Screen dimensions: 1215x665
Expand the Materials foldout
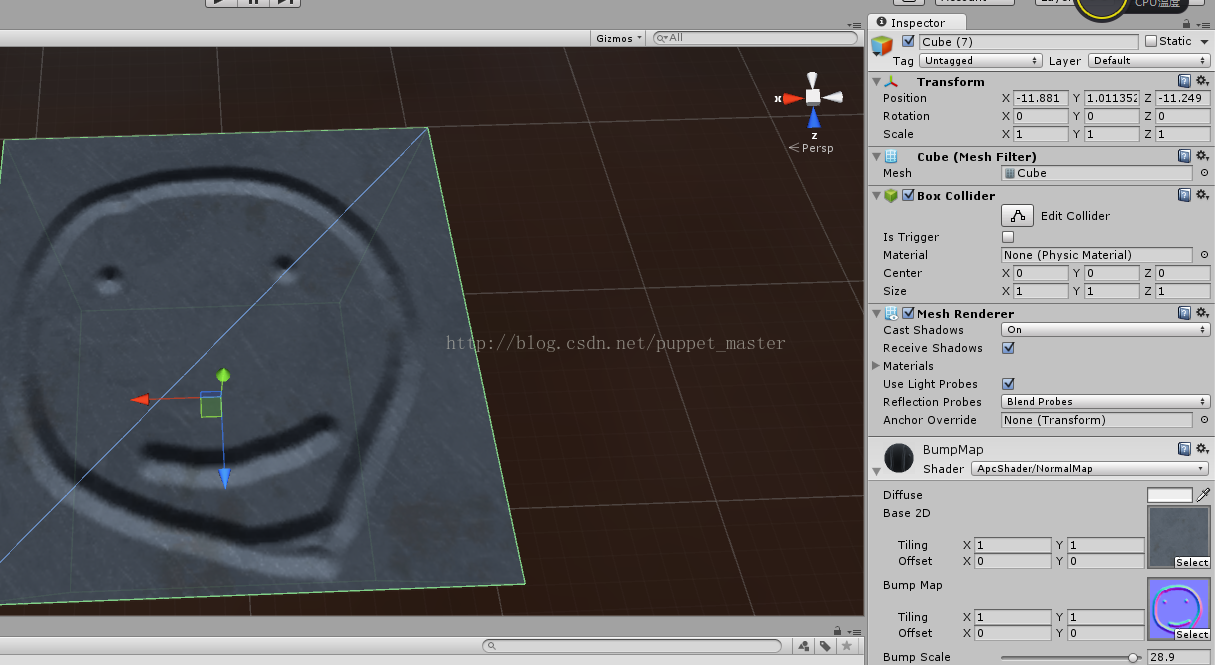pyautogui.click(x=877, y=366)
